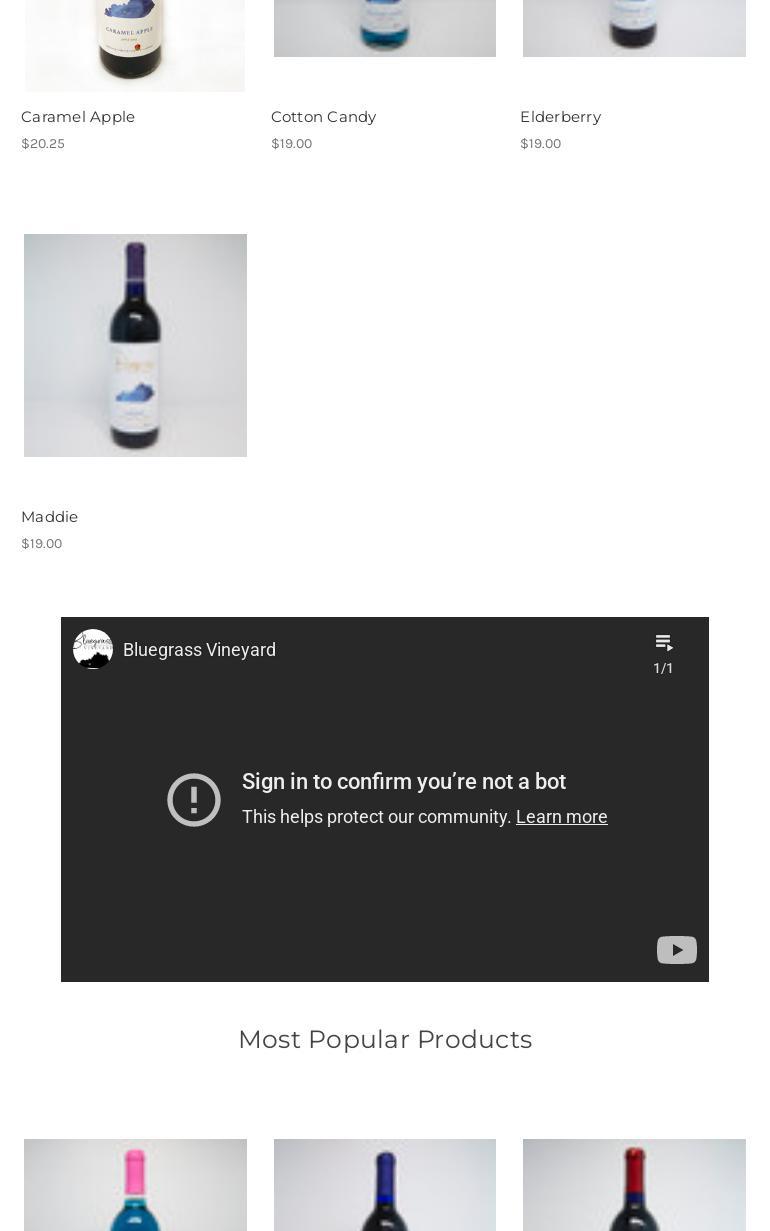
Task: View the Elderberry bottle image
Action: tap(634, 28)
